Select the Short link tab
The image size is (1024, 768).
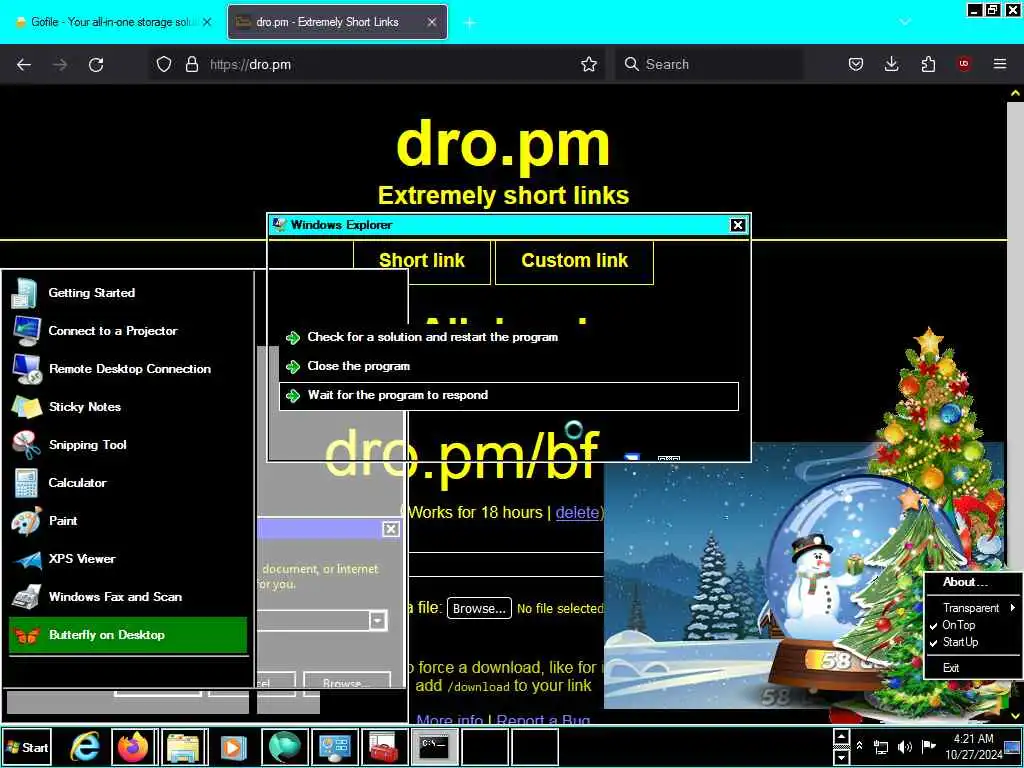422,261
